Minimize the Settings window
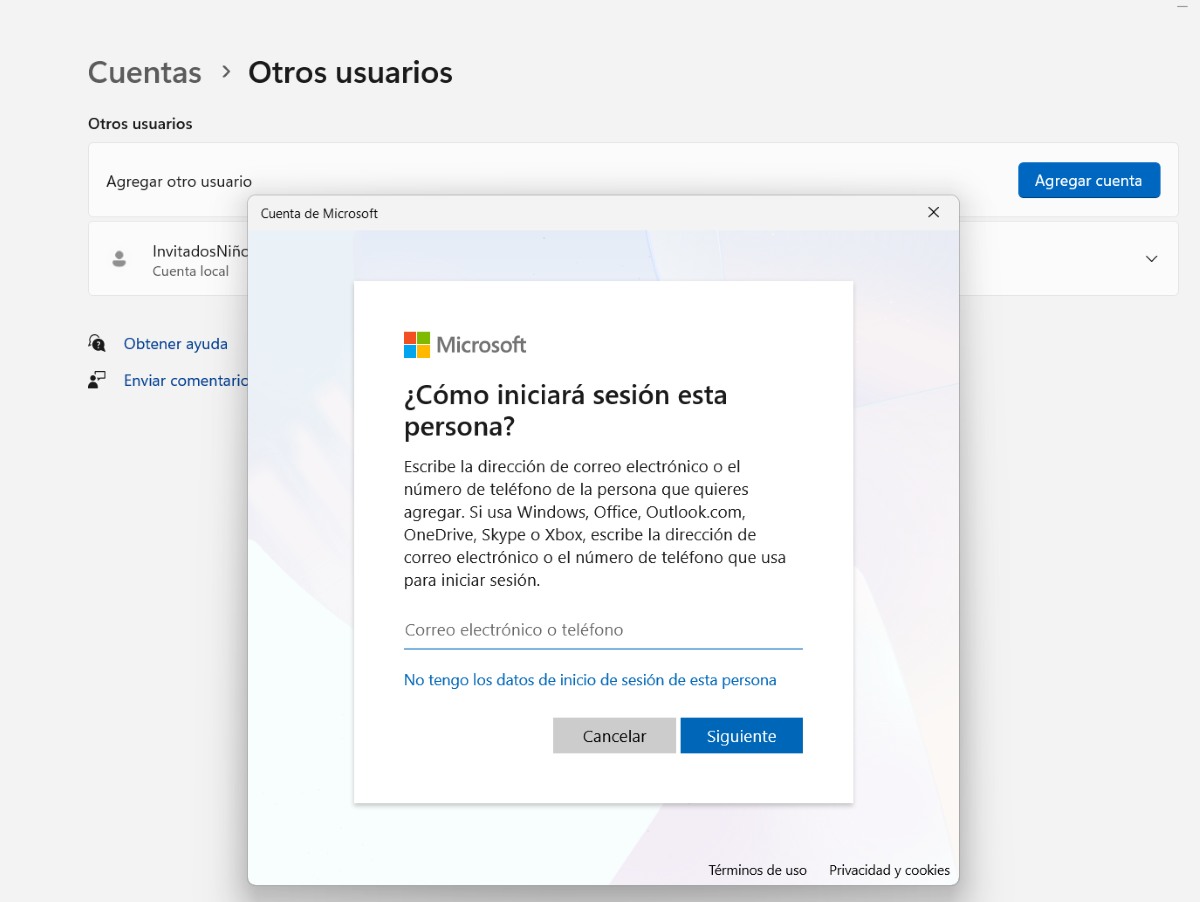The width and height of the screenshot is (1200, 902). pyautogui.click(x=1182, y=7)
